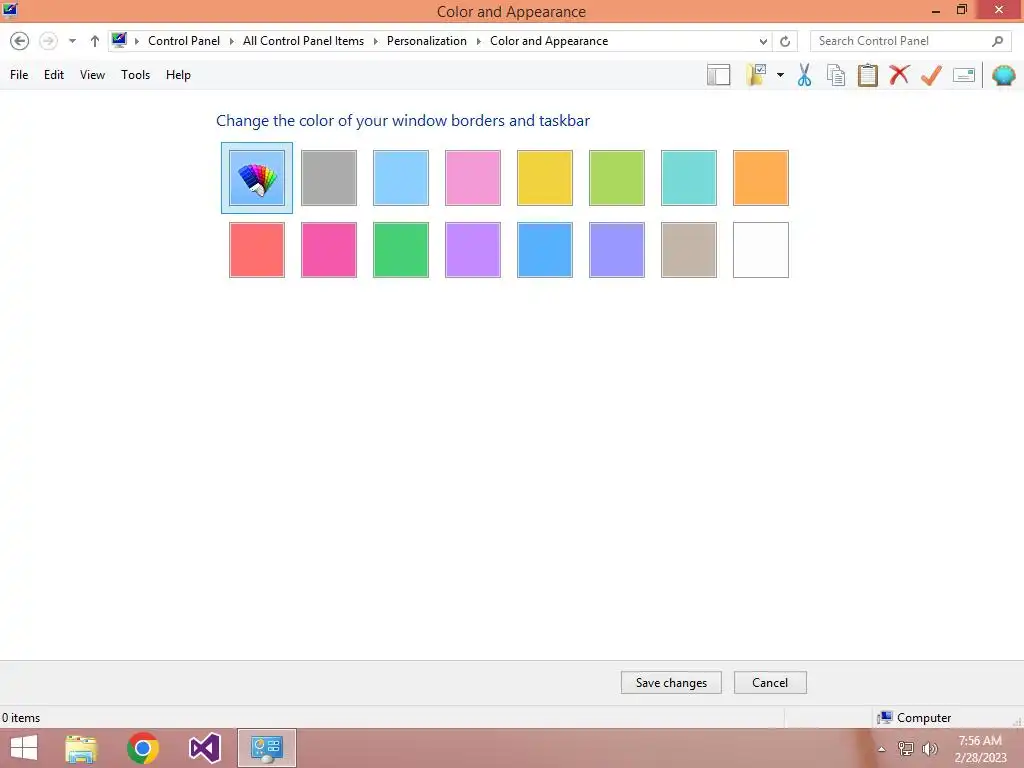Click the Cut scissors icon
Viewport: 1024px width, 768px height.
click(805, 75)
